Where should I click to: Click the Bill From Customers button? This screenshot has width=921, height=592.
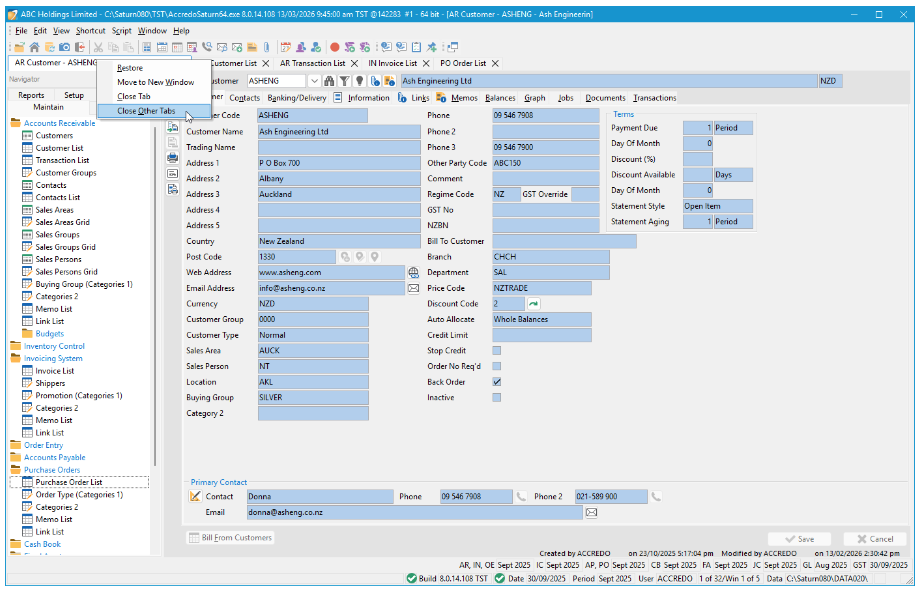tap(230, 538)
